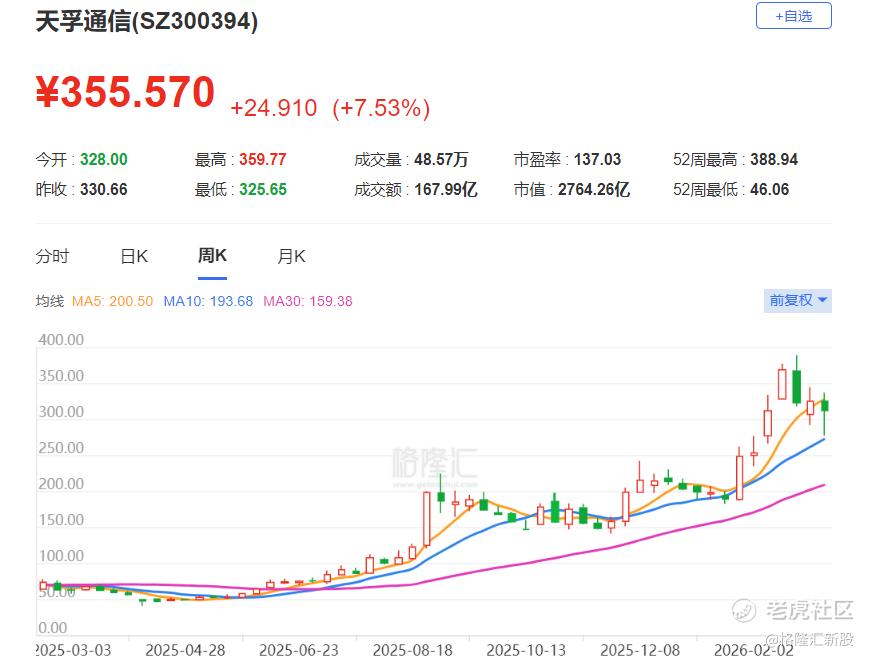Click the turnover value 167.99亿
This screenshot has width=870, height=660.
click(x=446, y=190)
